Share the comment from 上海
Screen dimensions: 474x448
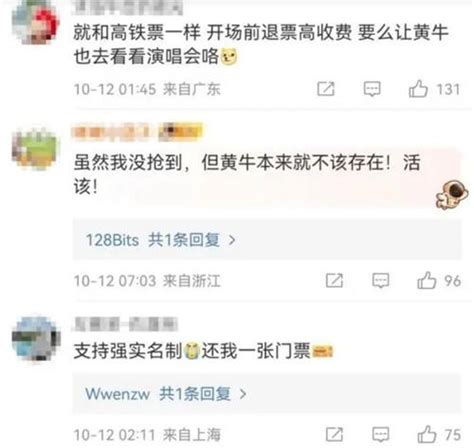click(x=334, y=434)
